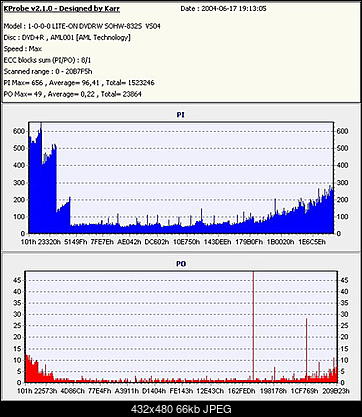Viewport: 362px width, 417px height.
Task: Click the 143DEEh axis label
Action: click(217, 242)
